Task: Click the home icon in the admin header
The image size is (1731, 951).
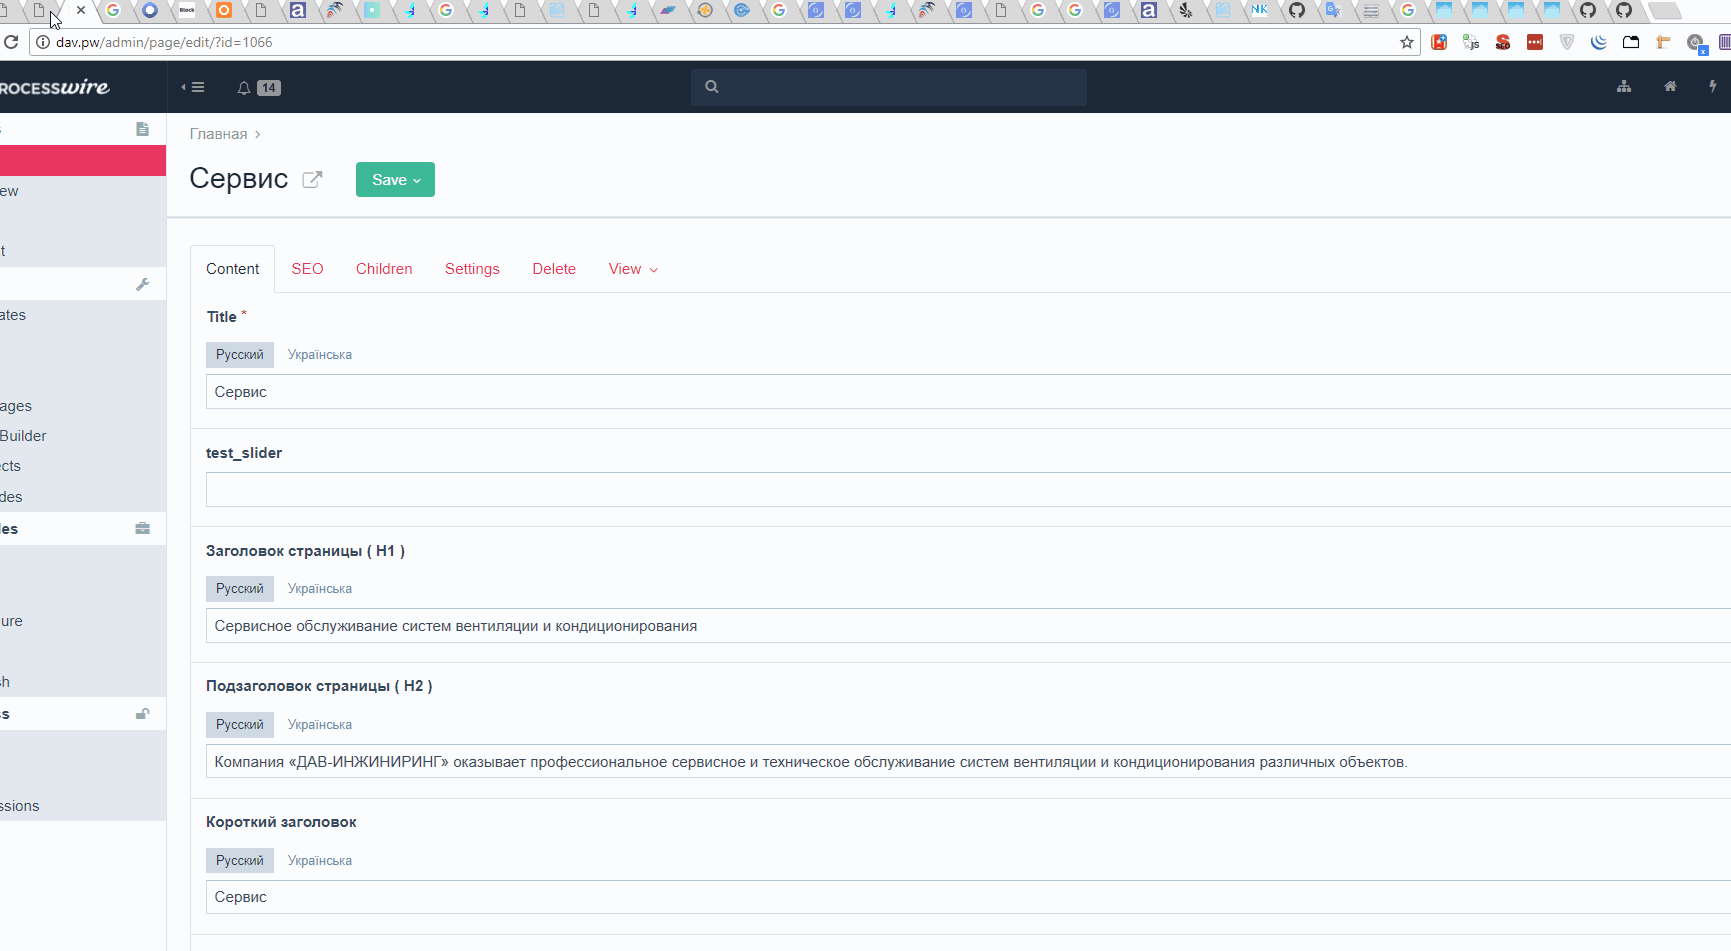Action: click(1669, 87)
